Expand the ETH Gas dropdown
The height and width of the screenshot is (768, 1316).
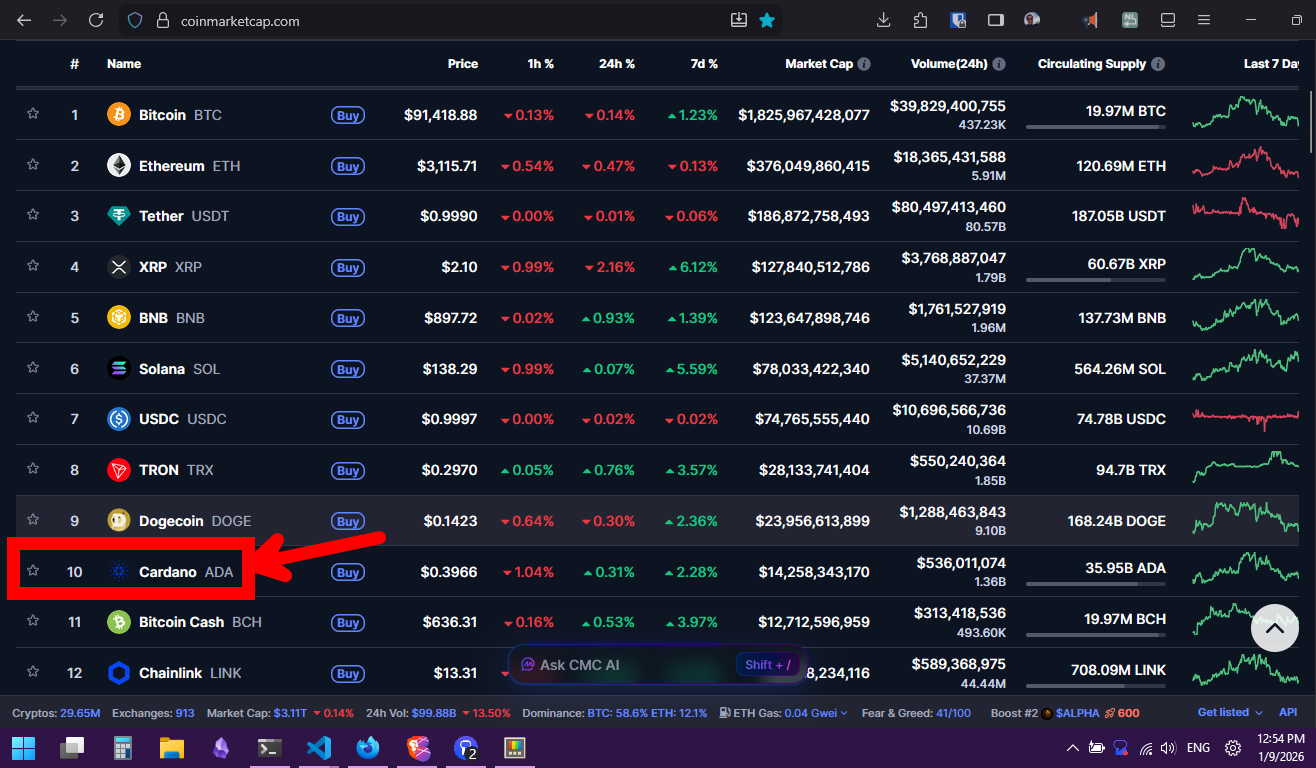[844, 713]
